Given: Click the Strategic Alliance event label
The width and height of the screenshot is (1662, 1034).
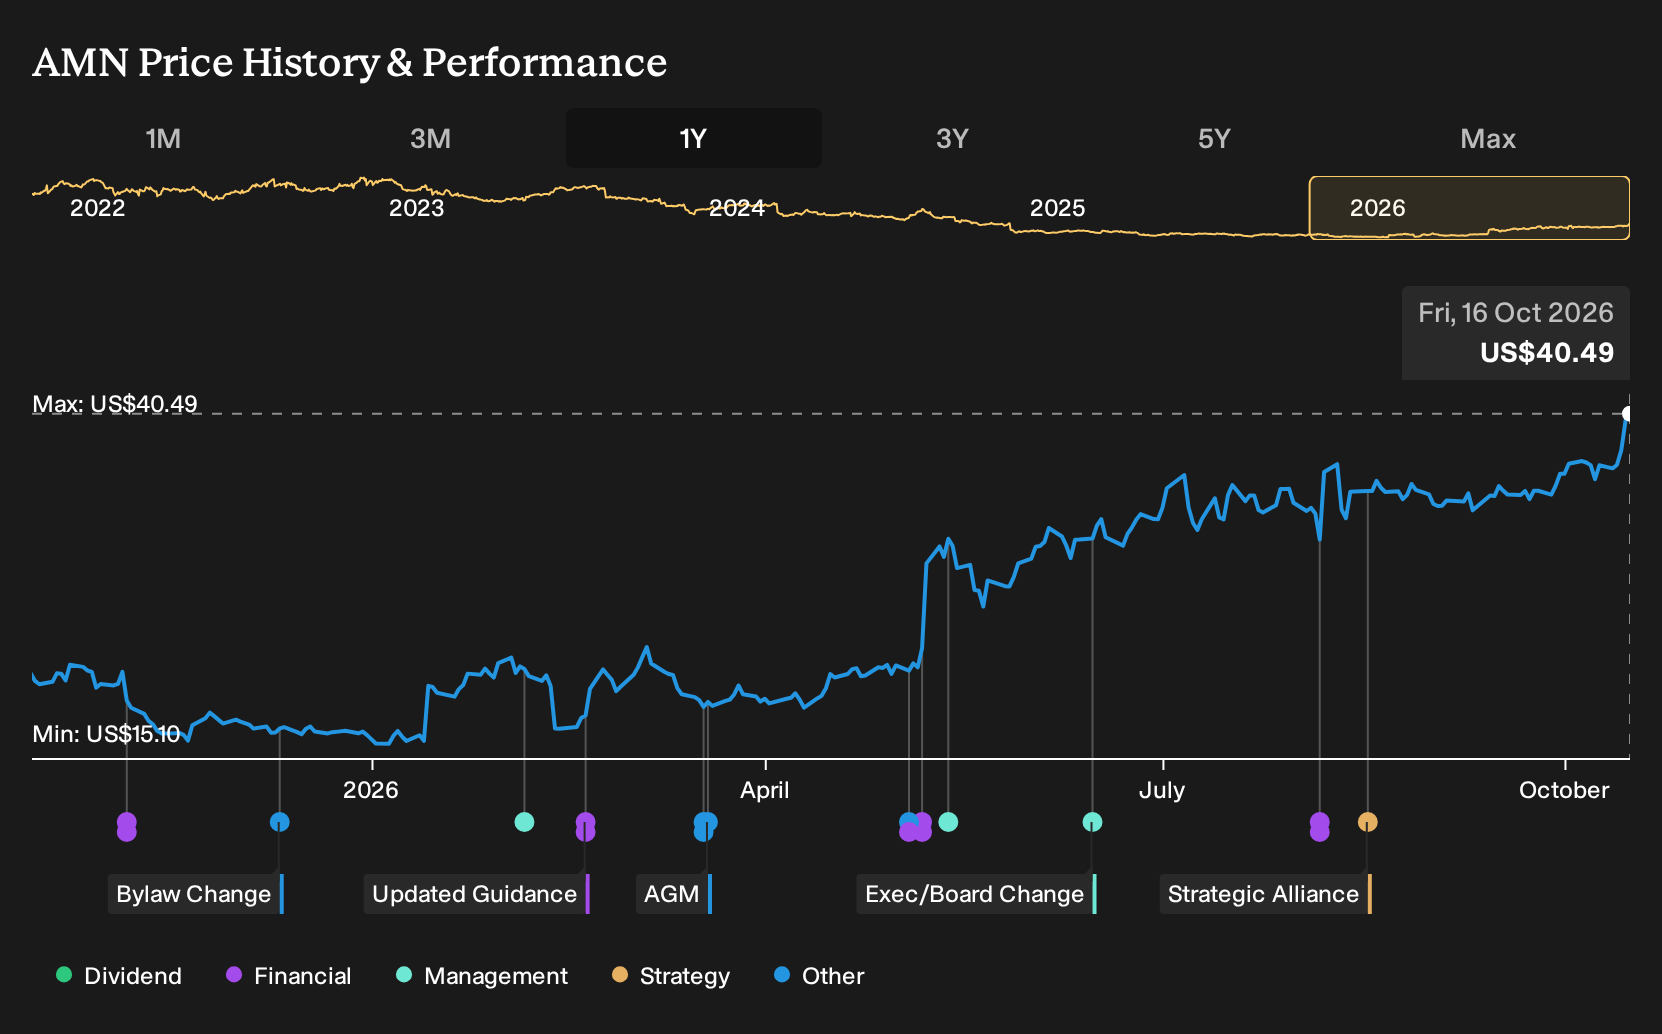Looking at the screenshot, I should point(1266,894).
